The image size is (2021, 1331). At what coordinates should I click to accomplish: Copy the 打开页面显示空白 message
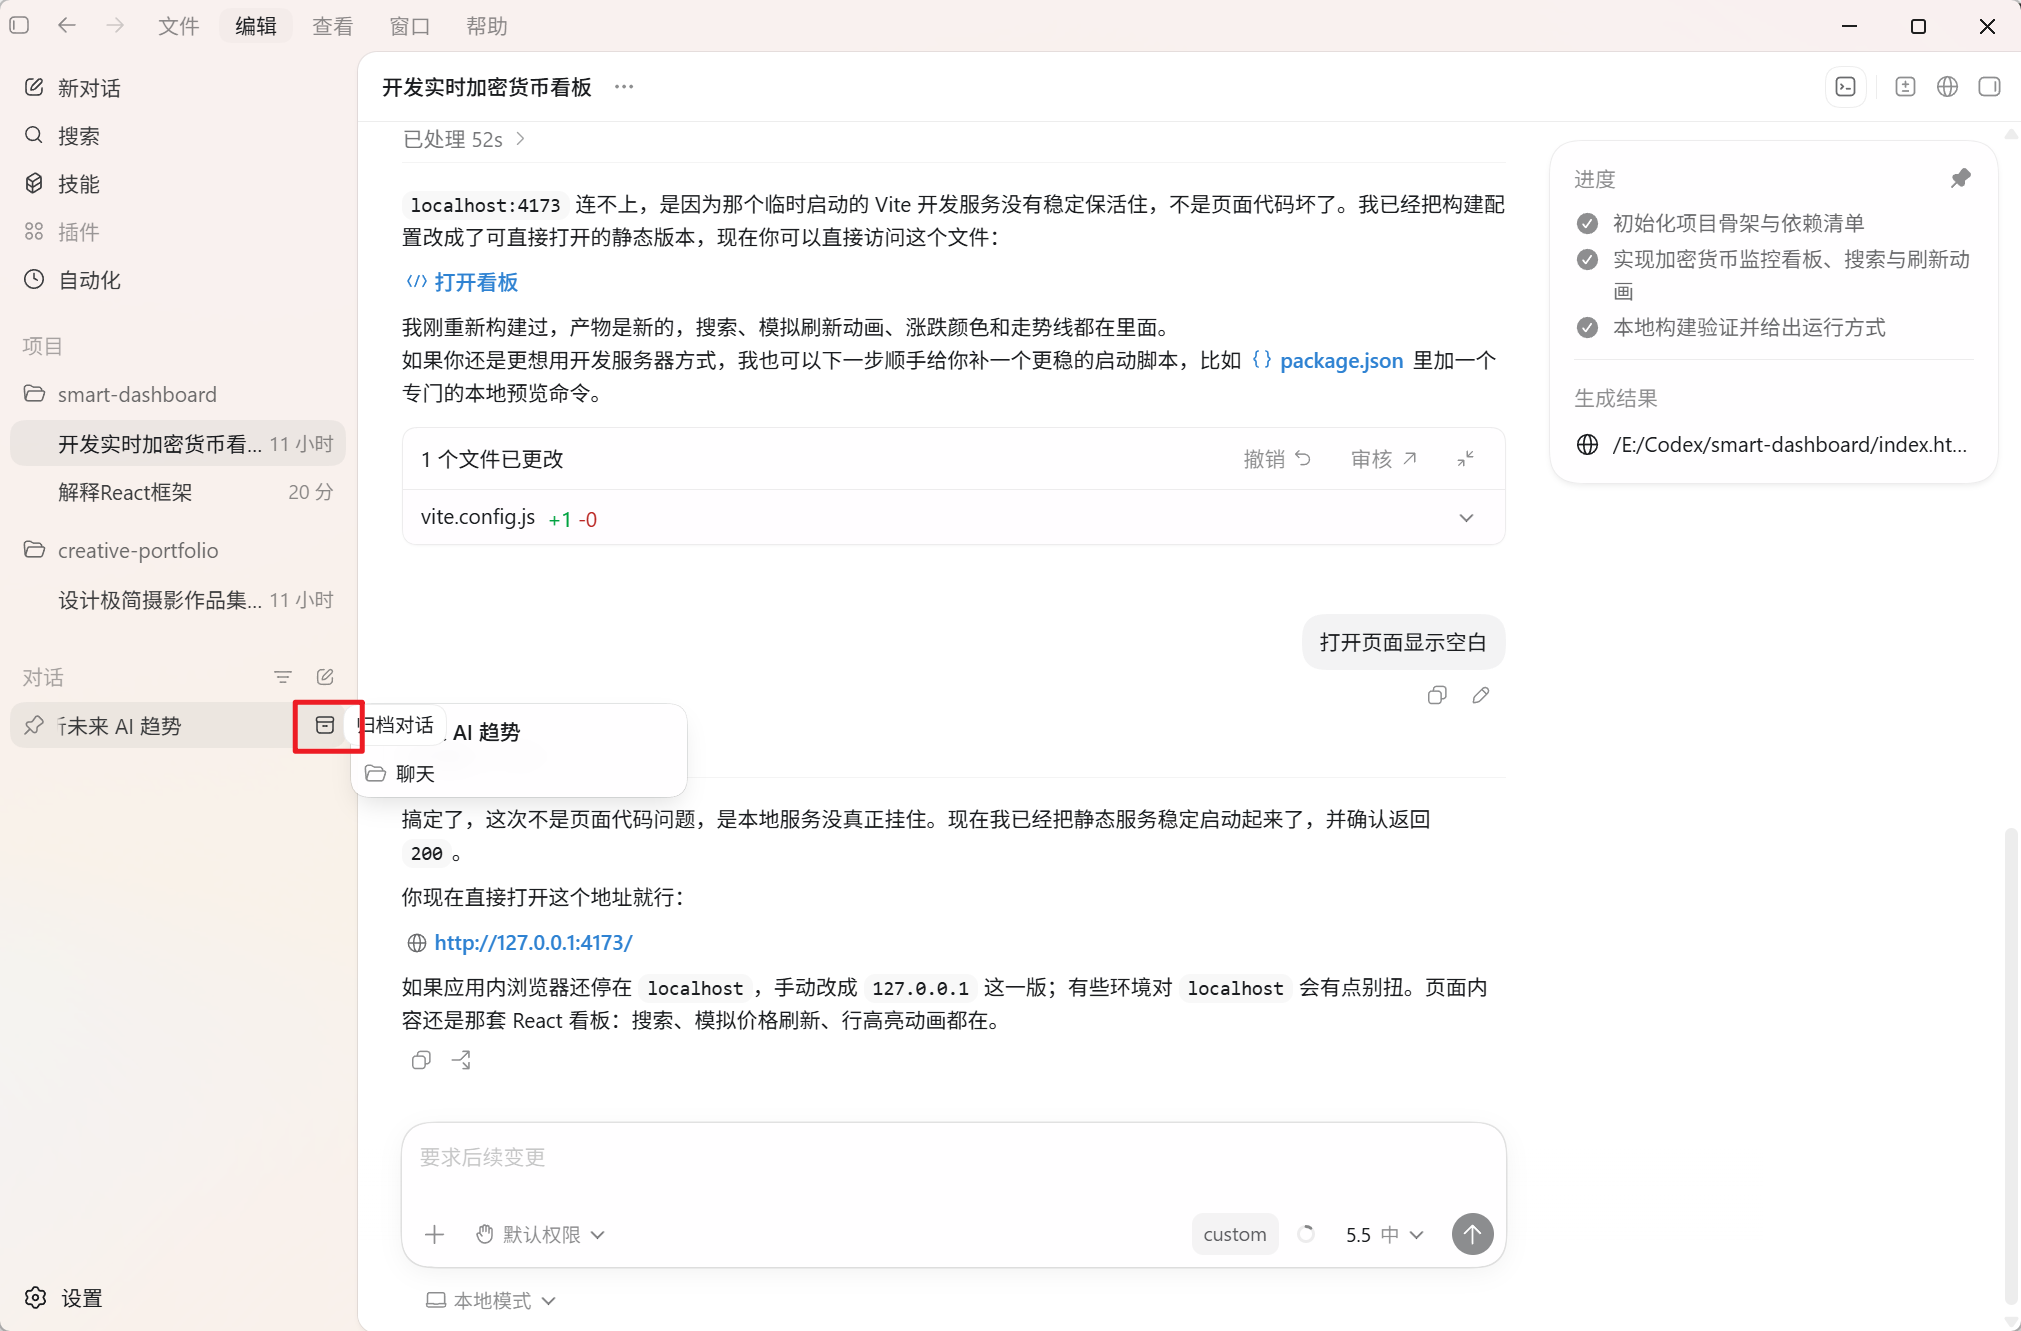[1437, 695]
